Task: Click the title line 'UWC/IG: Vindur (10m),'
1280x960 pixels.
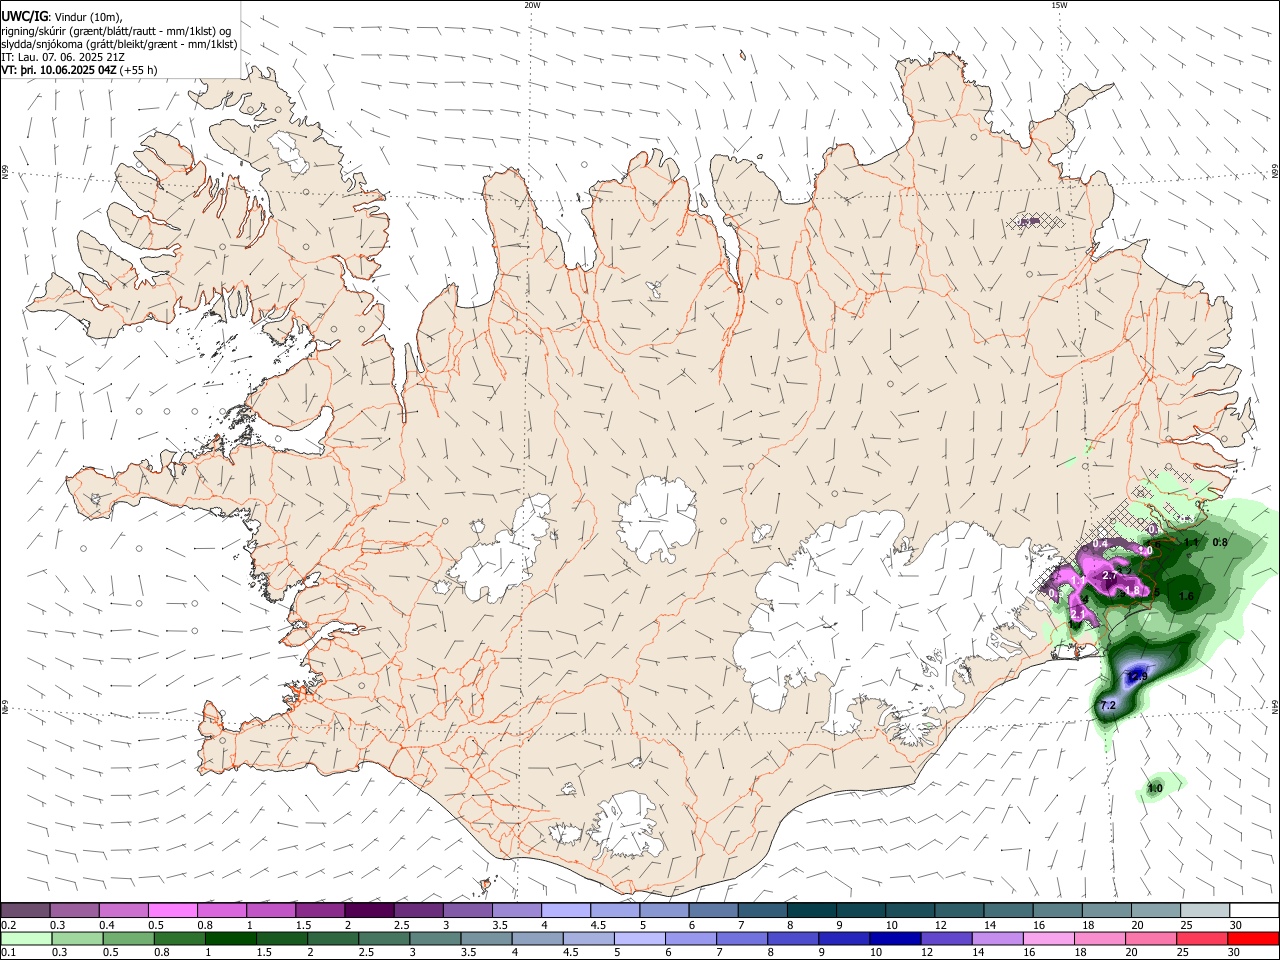Action: click(61, 16)
